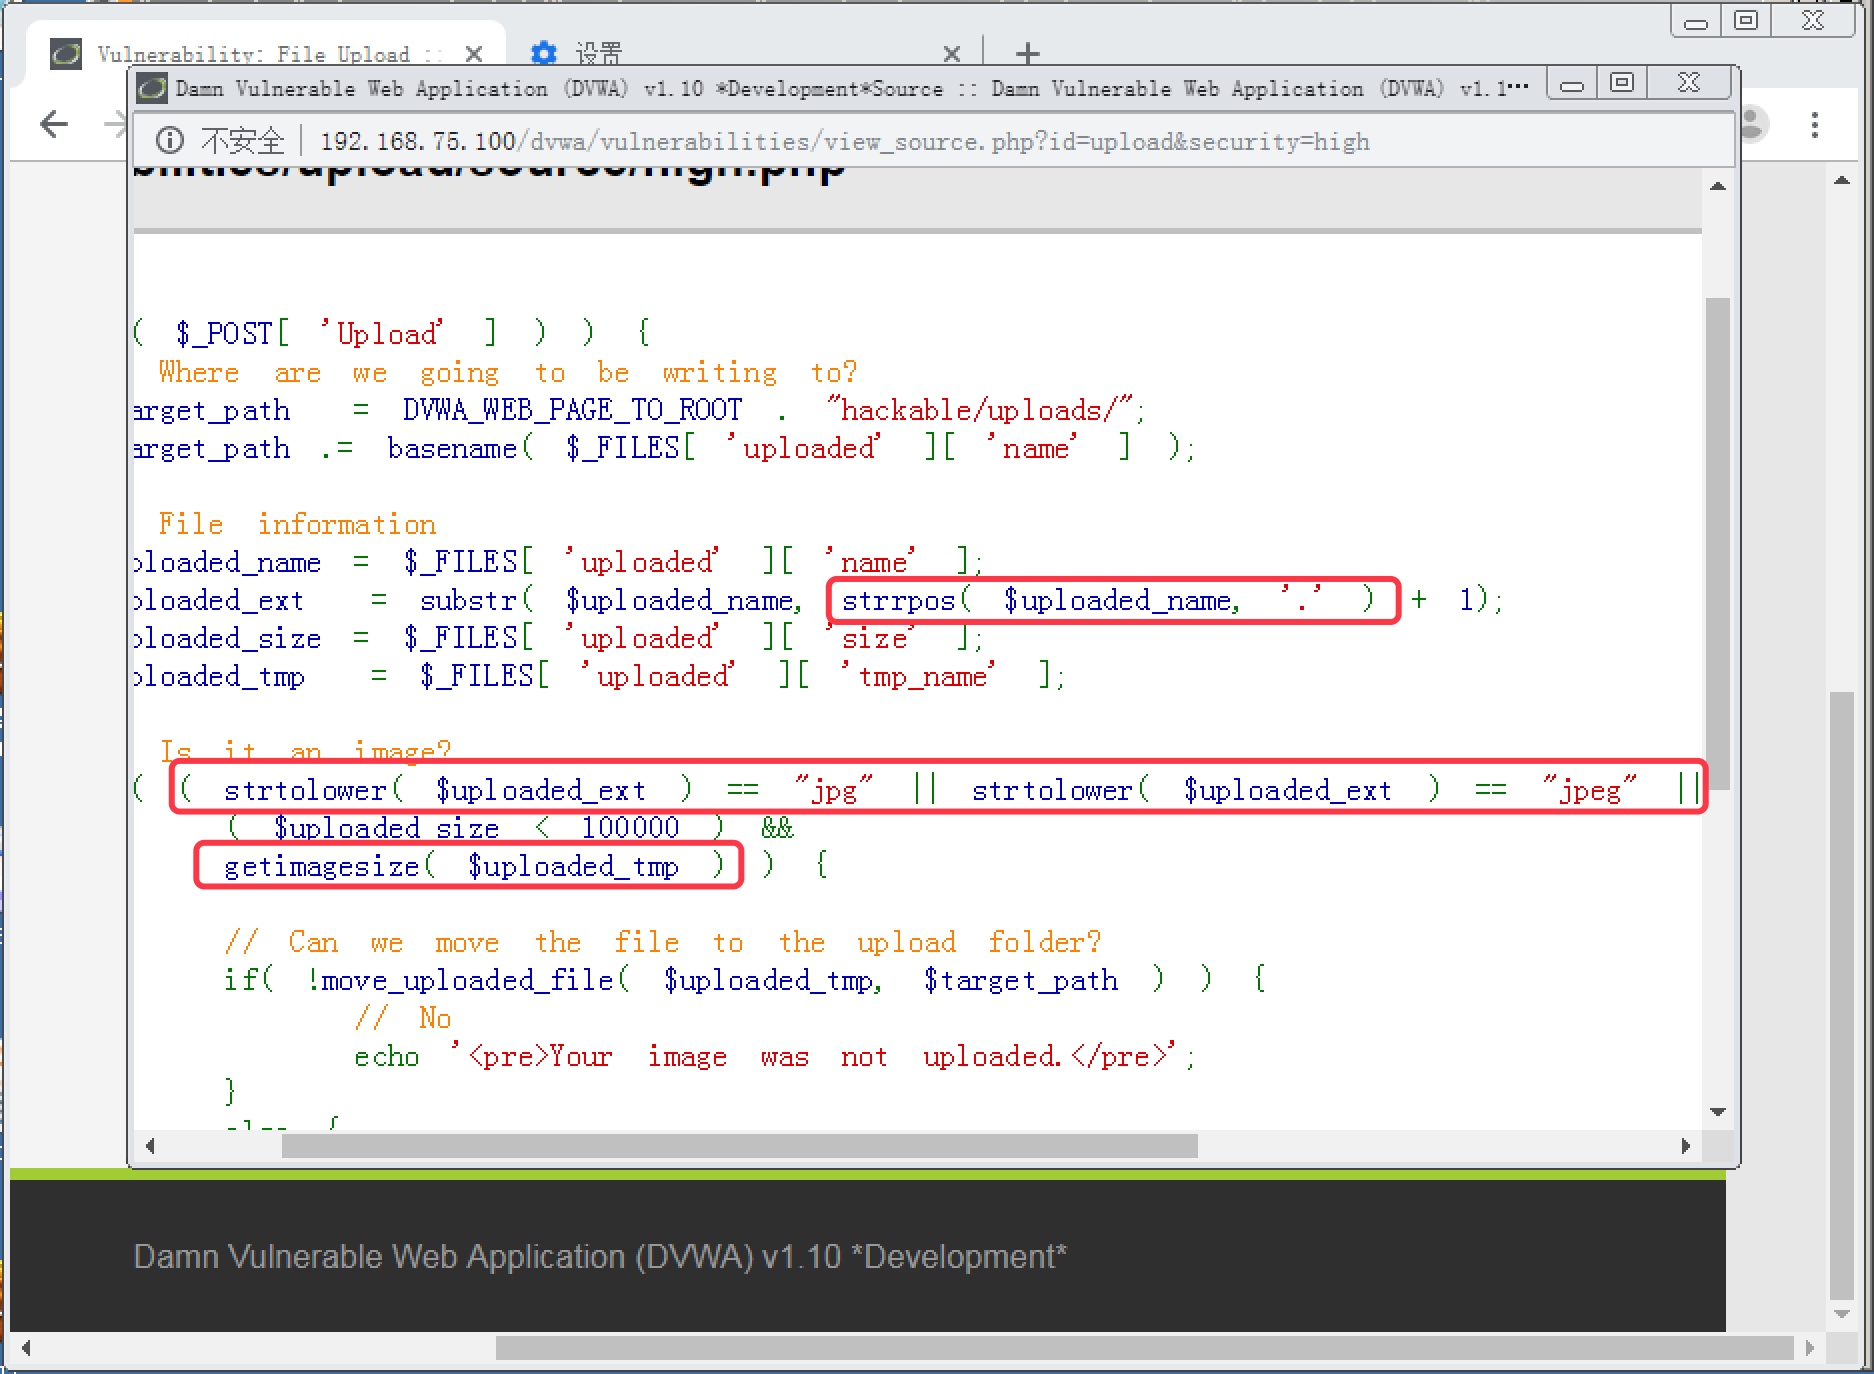This screenshot has width=1874, height=1374.
Task: Click the basename( function call
Action: [461, 448]
